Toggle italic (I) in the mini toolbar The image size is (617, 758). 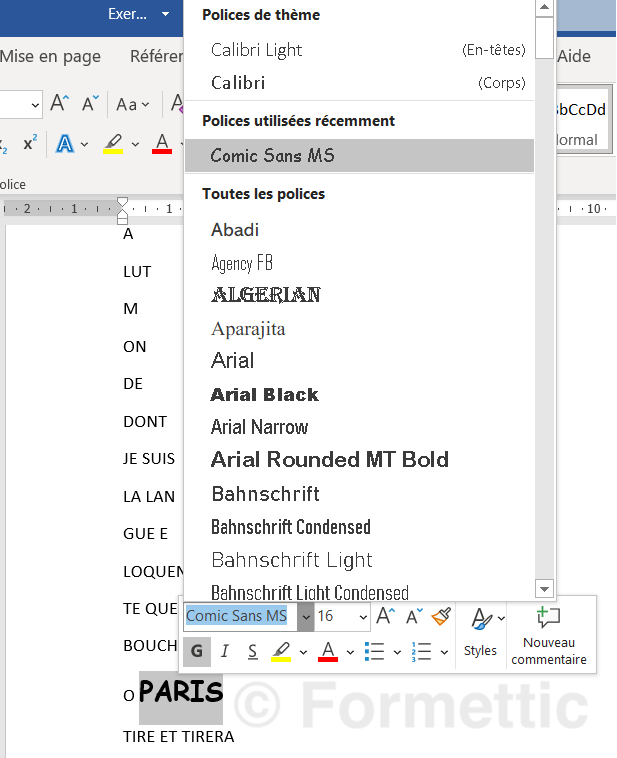(225, 652)
